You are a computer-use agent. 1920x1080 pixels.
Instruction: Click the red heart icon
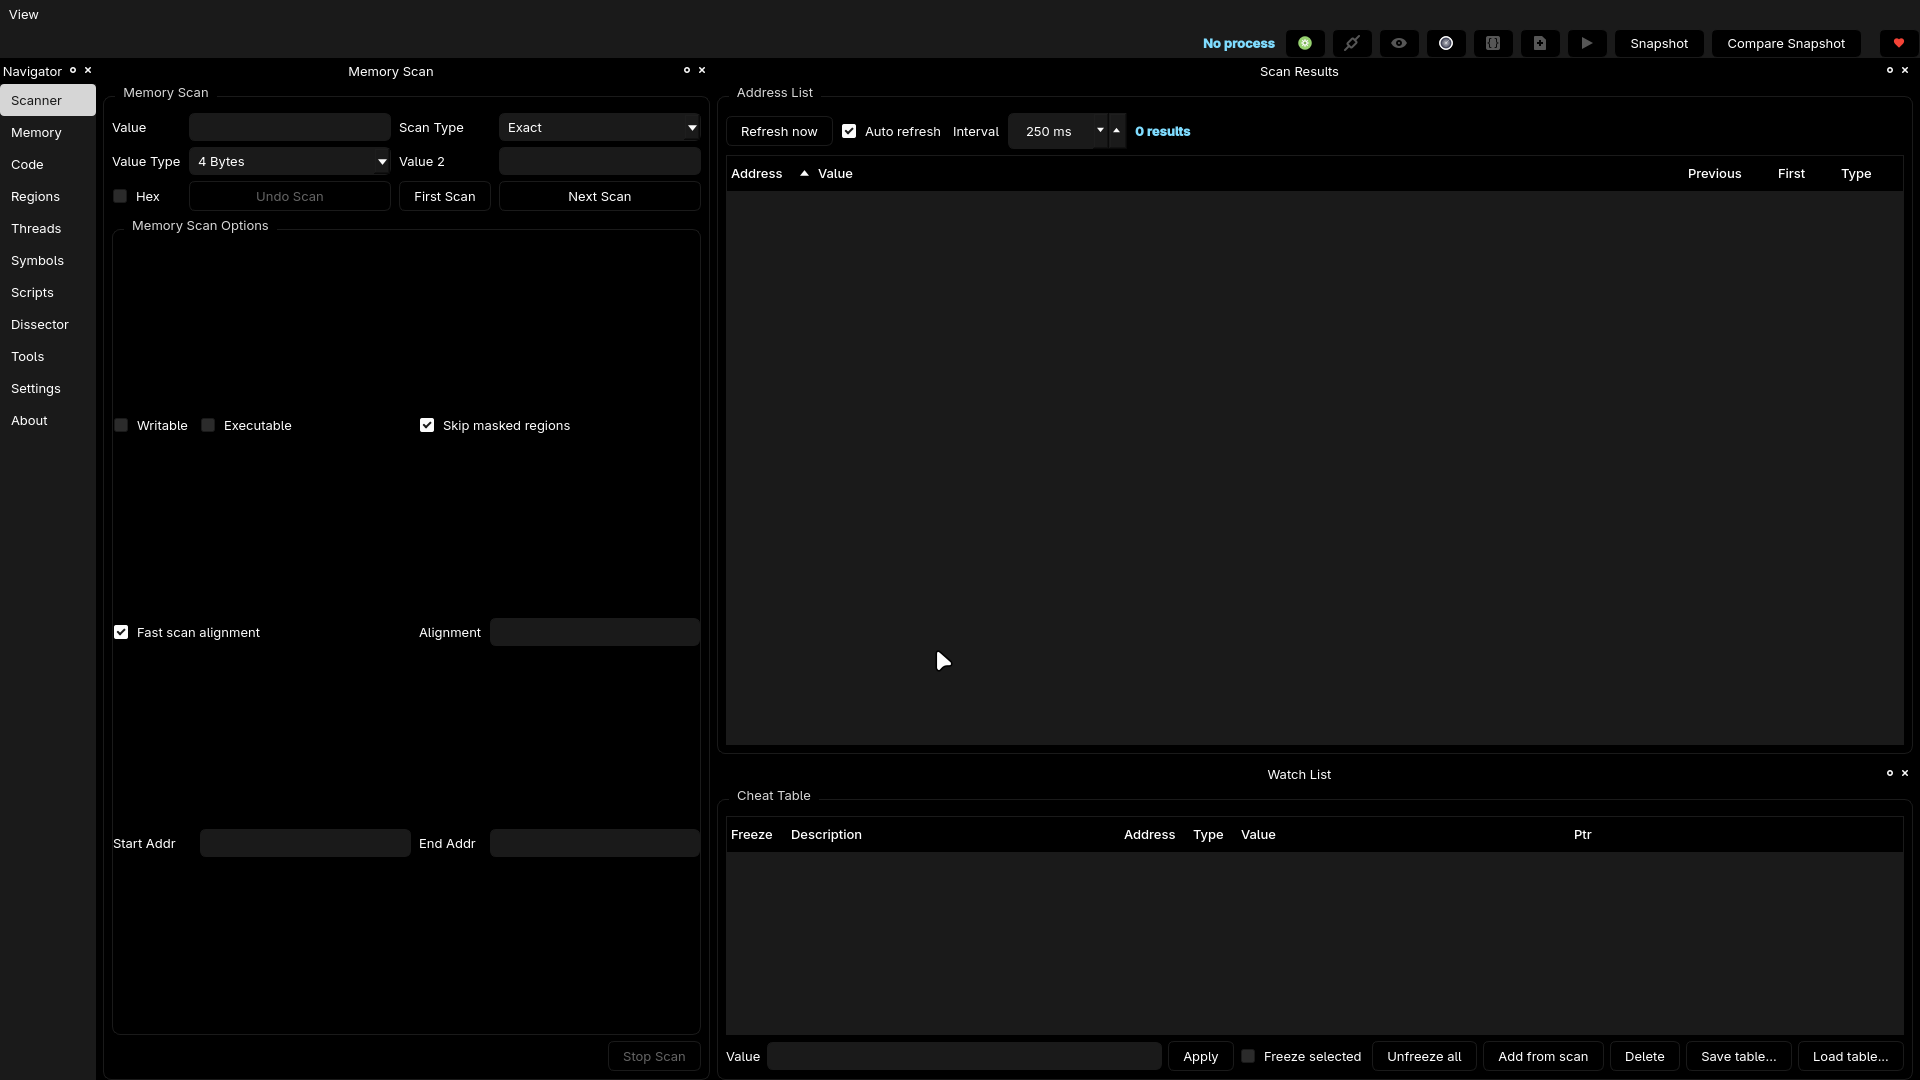[x=1899, y=43]
